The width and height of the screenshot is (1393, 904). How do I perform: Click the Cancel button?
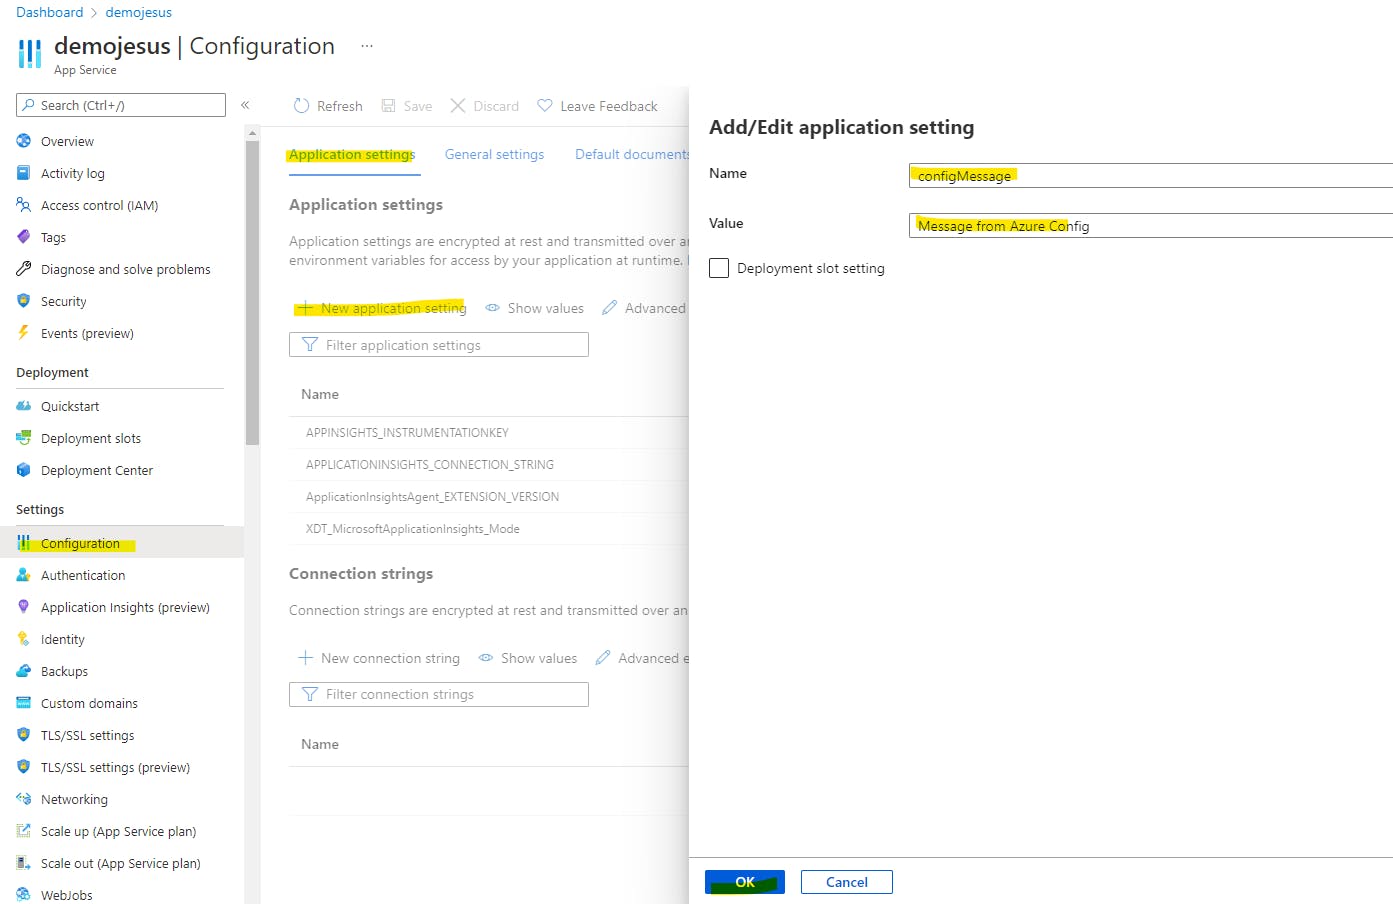tap(847, 882)
